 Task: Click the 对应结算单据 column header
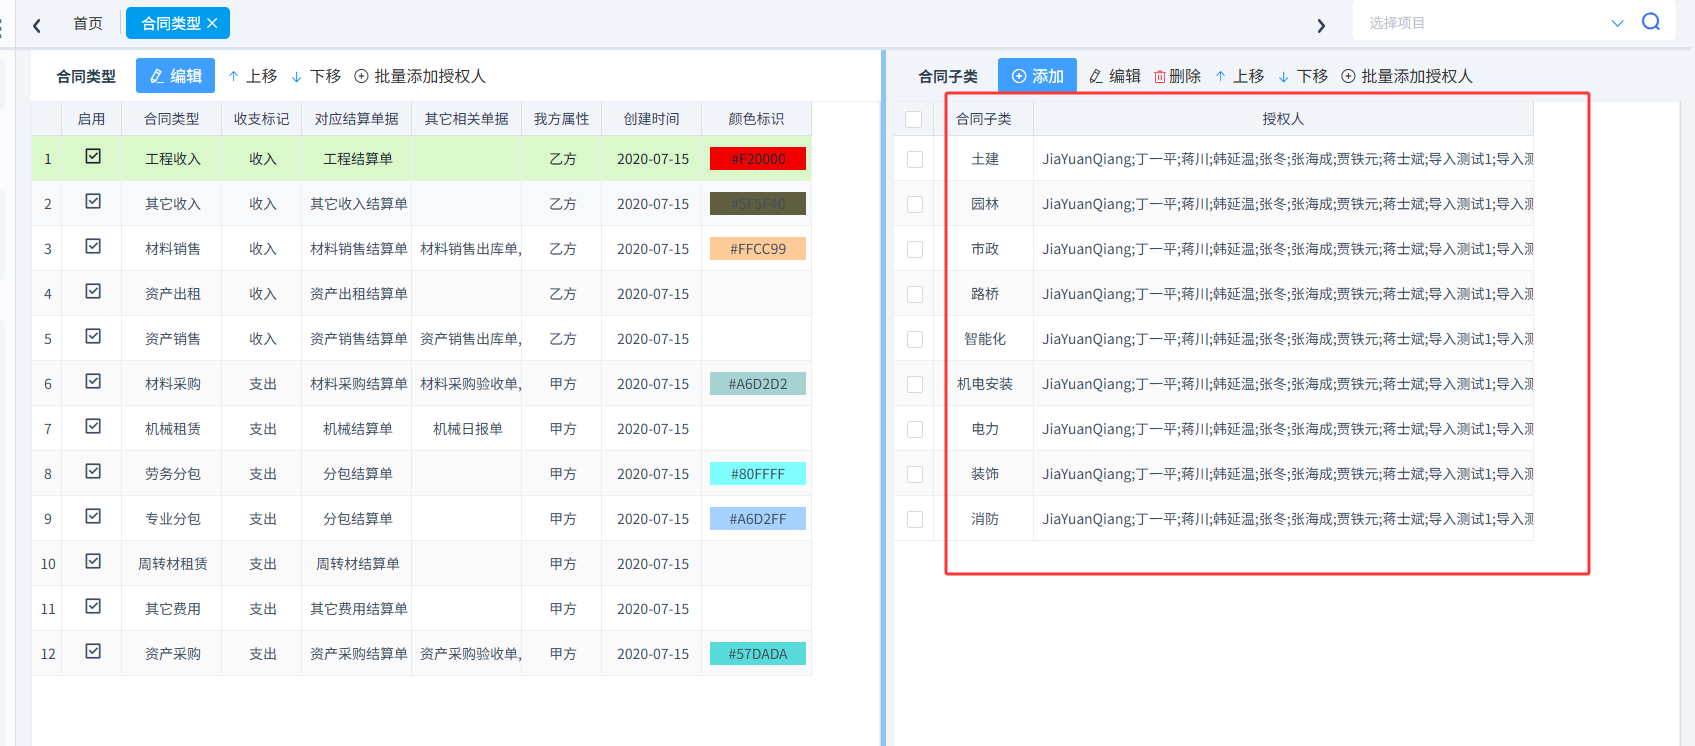tap(357, 119)
